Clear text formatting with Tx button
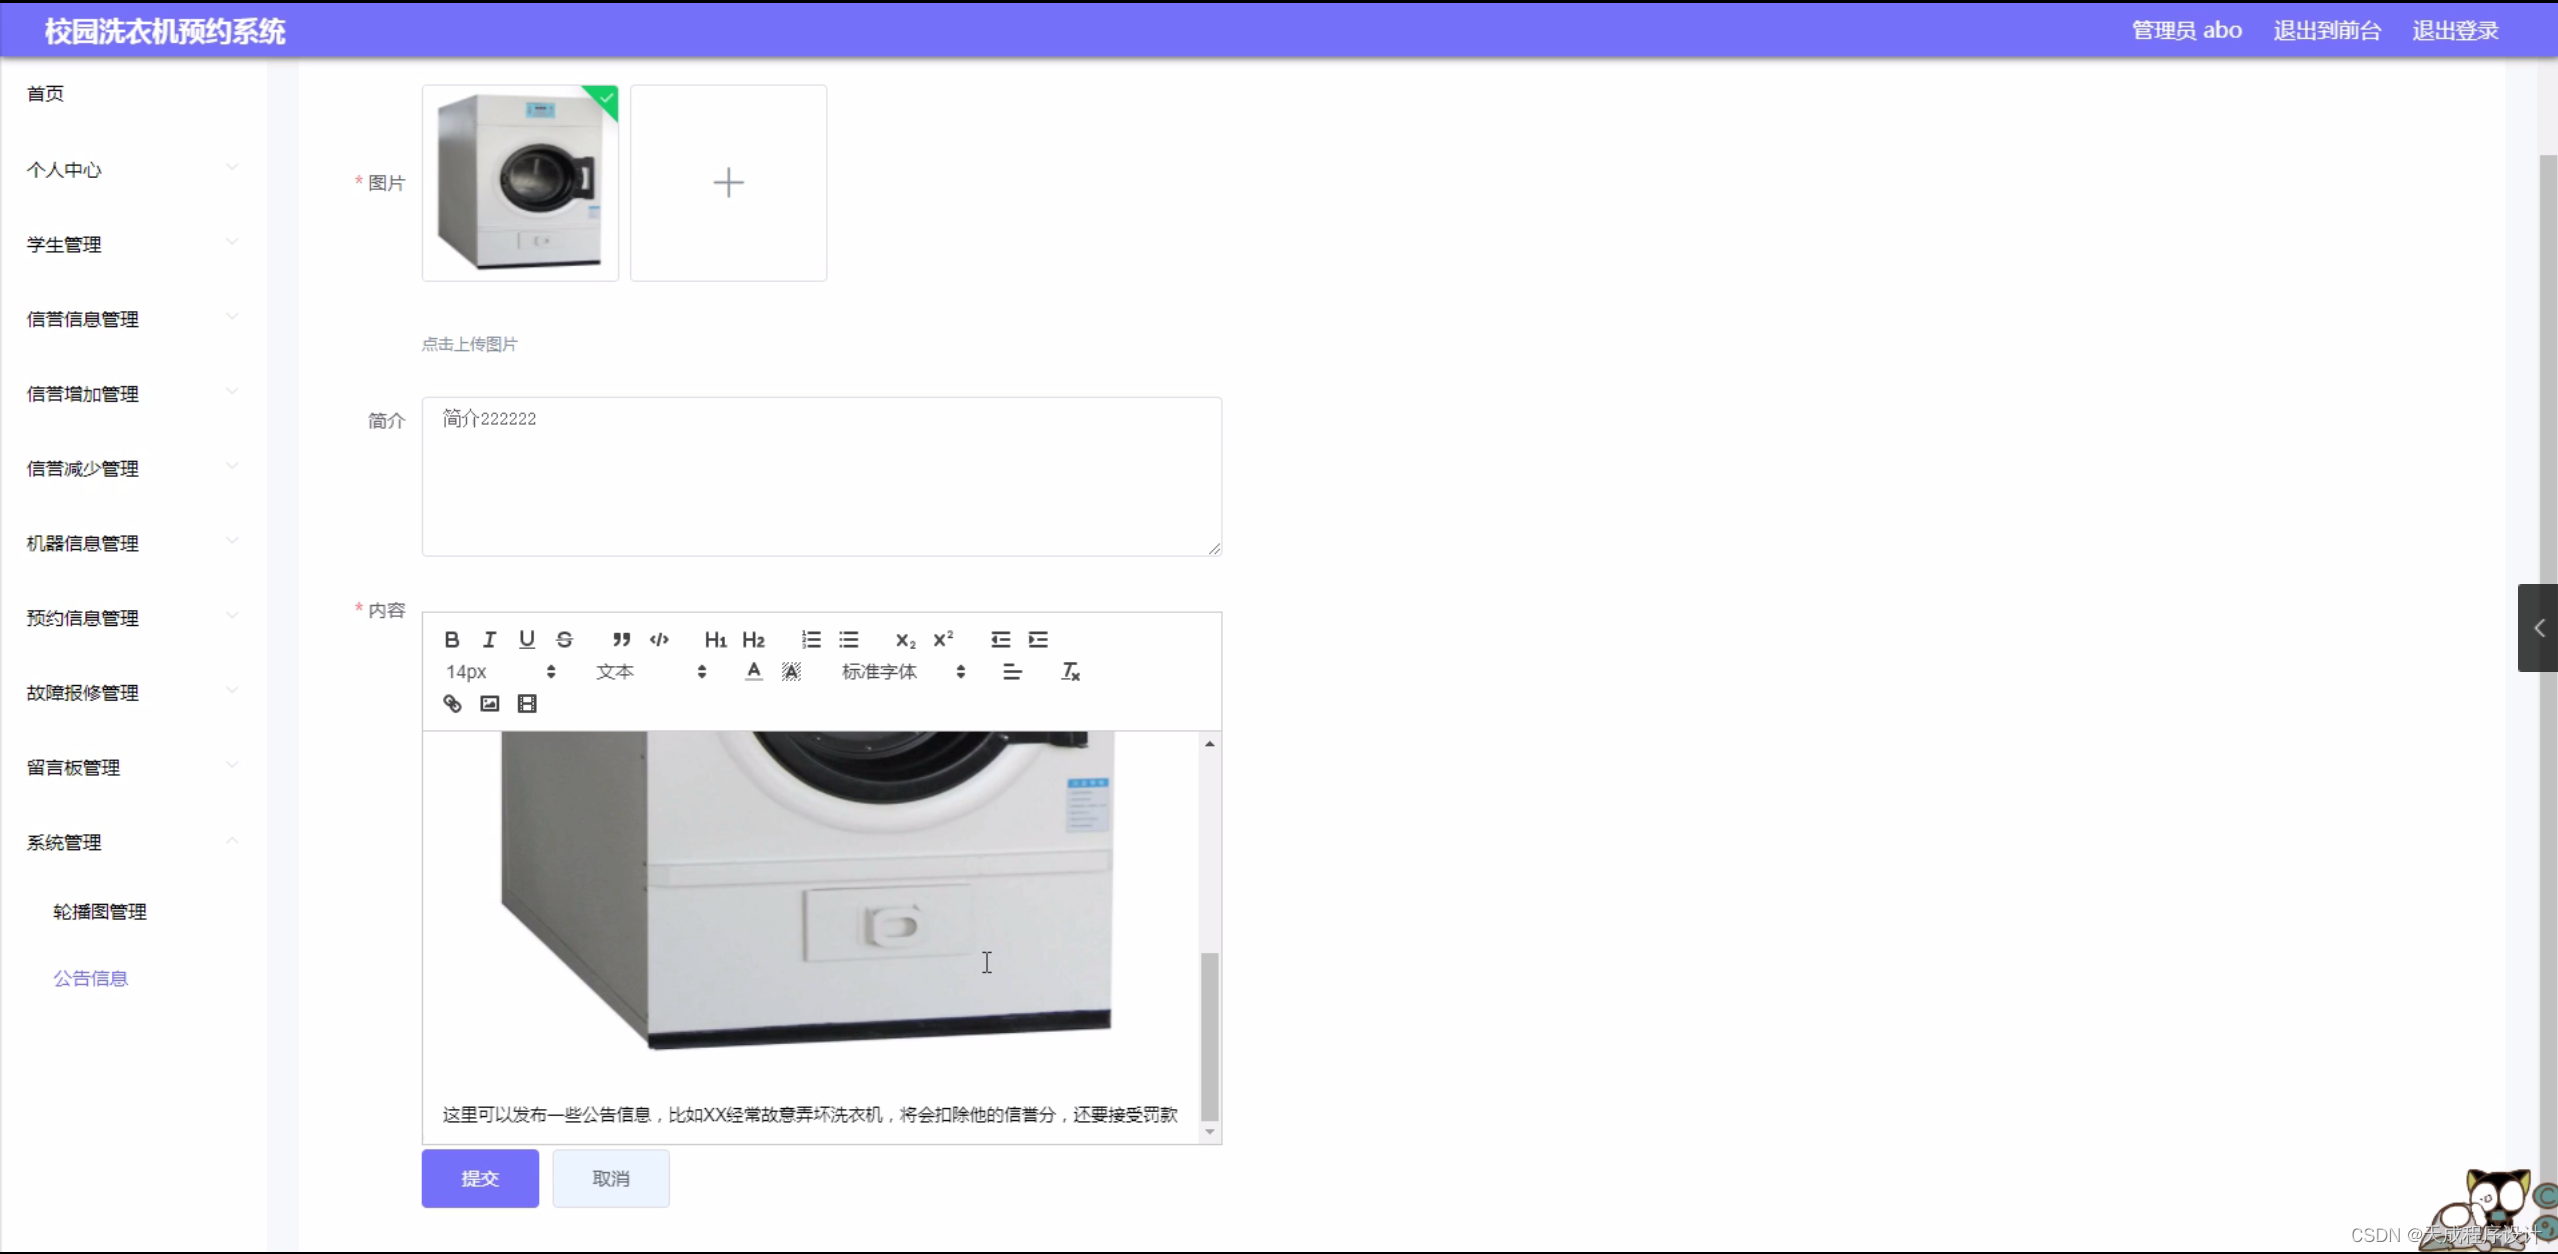2558x1254 pixels. click(1069, 671)
